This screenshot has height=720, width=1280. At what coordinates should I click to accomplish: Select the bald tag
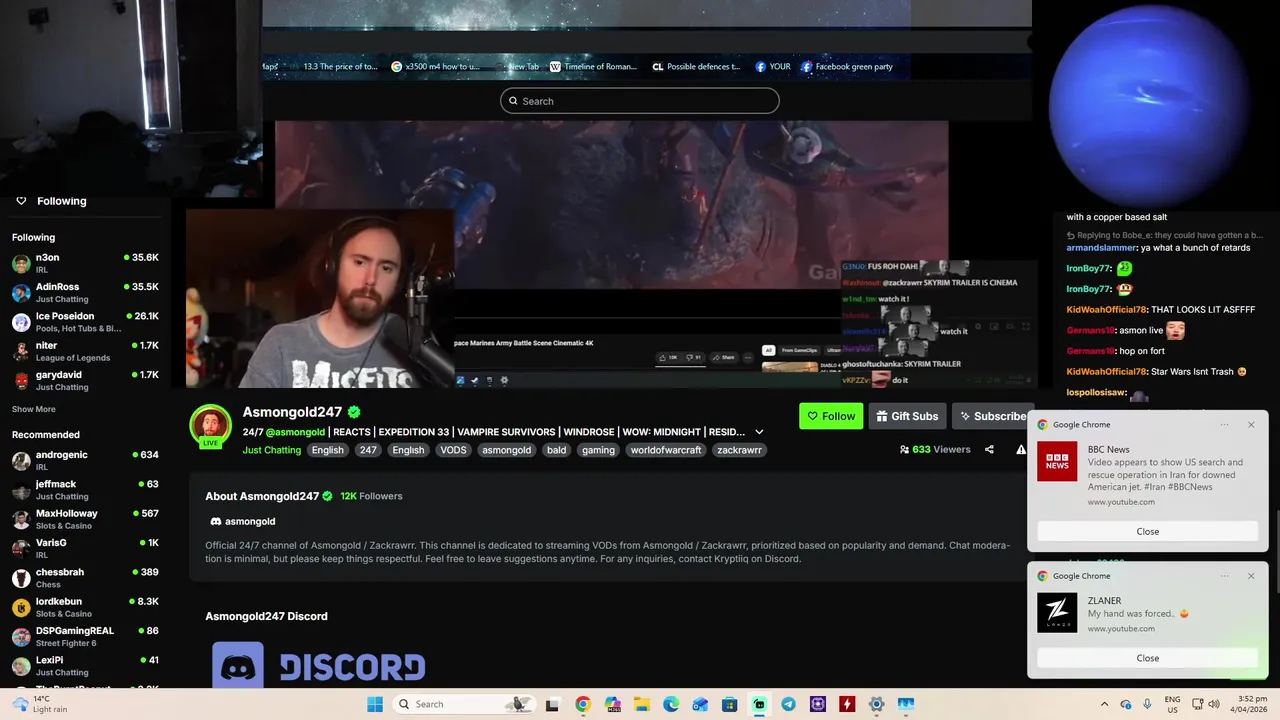[x=557, y=450]
